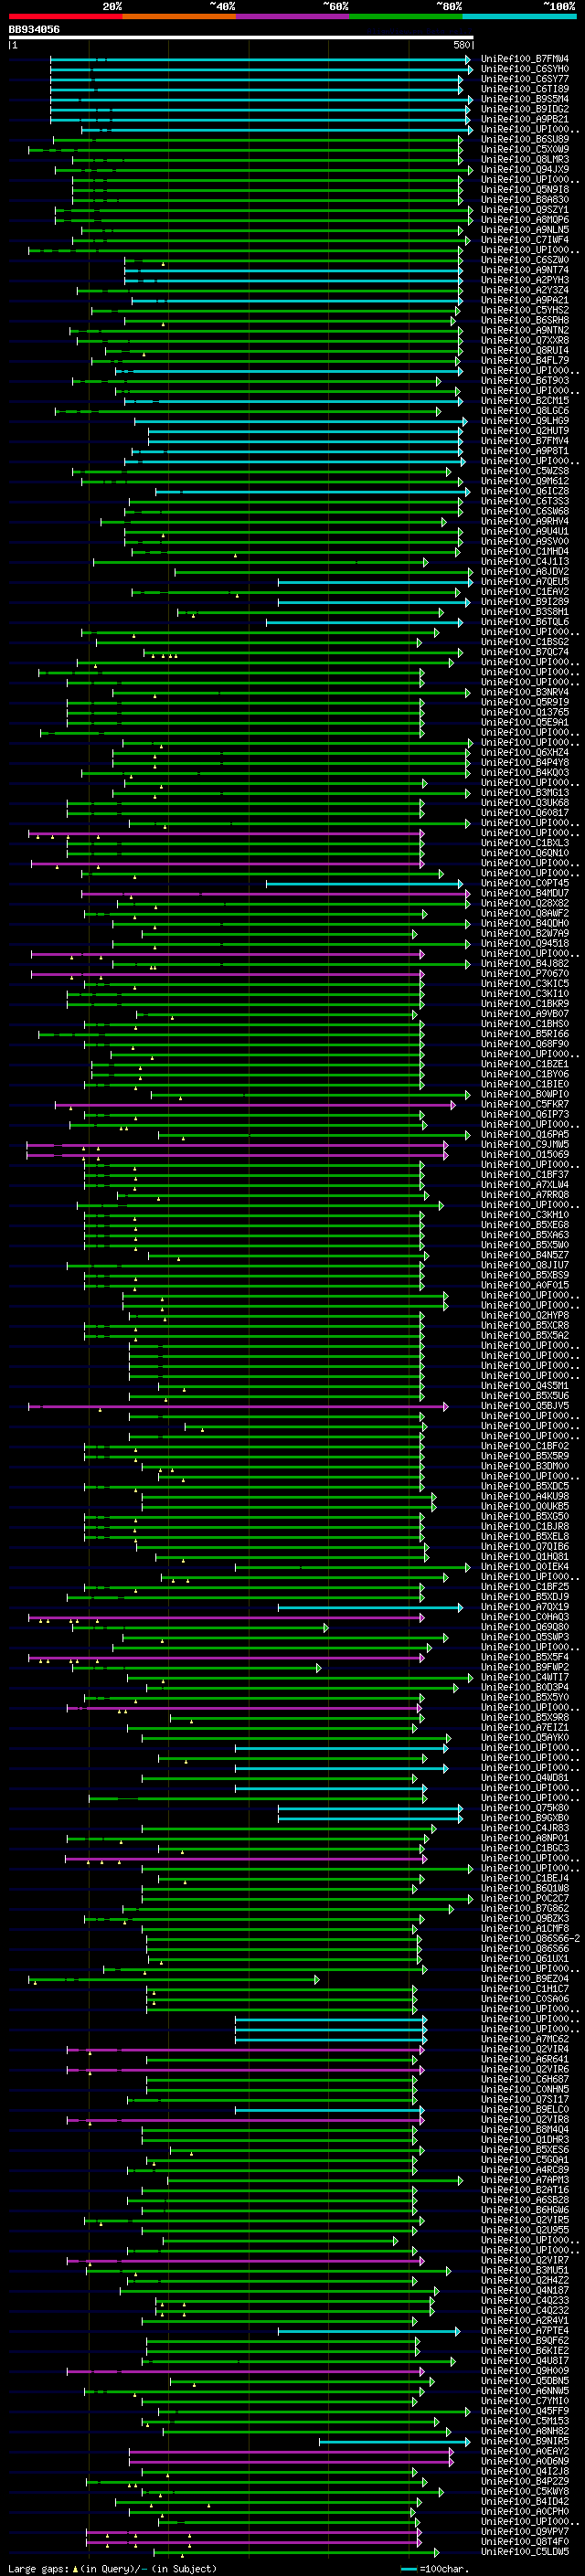
Task: Click hit label UniRef100_B4MDU7
Action: (x=525, y=893)
